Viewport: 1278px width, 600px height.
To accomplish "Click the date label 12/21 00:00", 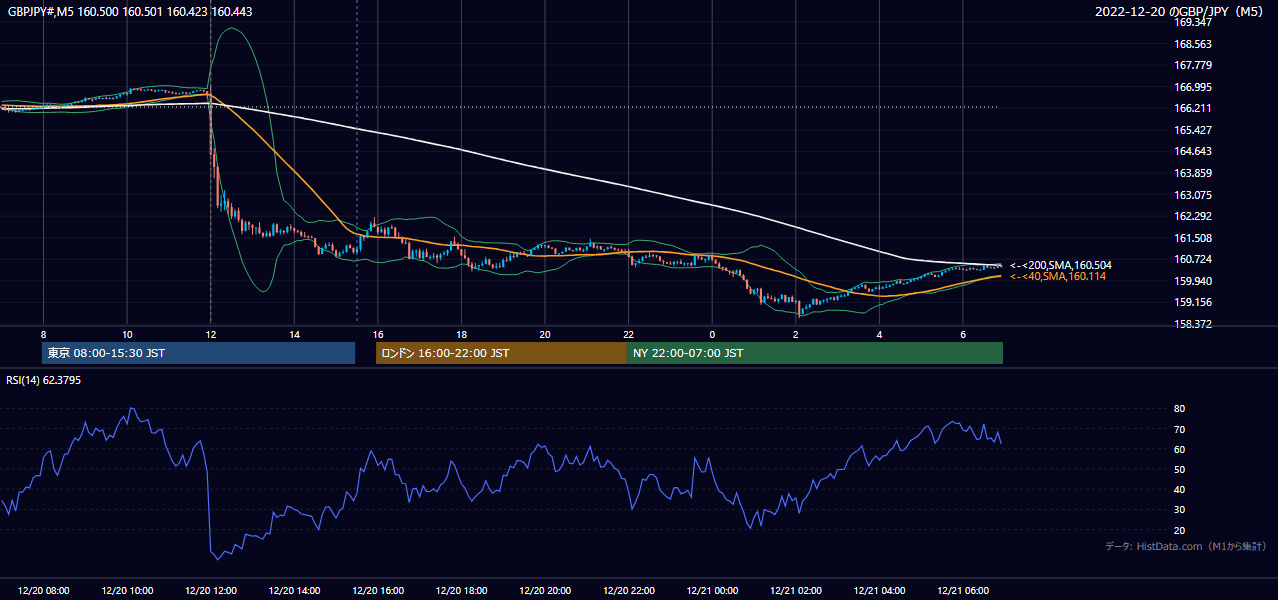I will pos(712,591).
